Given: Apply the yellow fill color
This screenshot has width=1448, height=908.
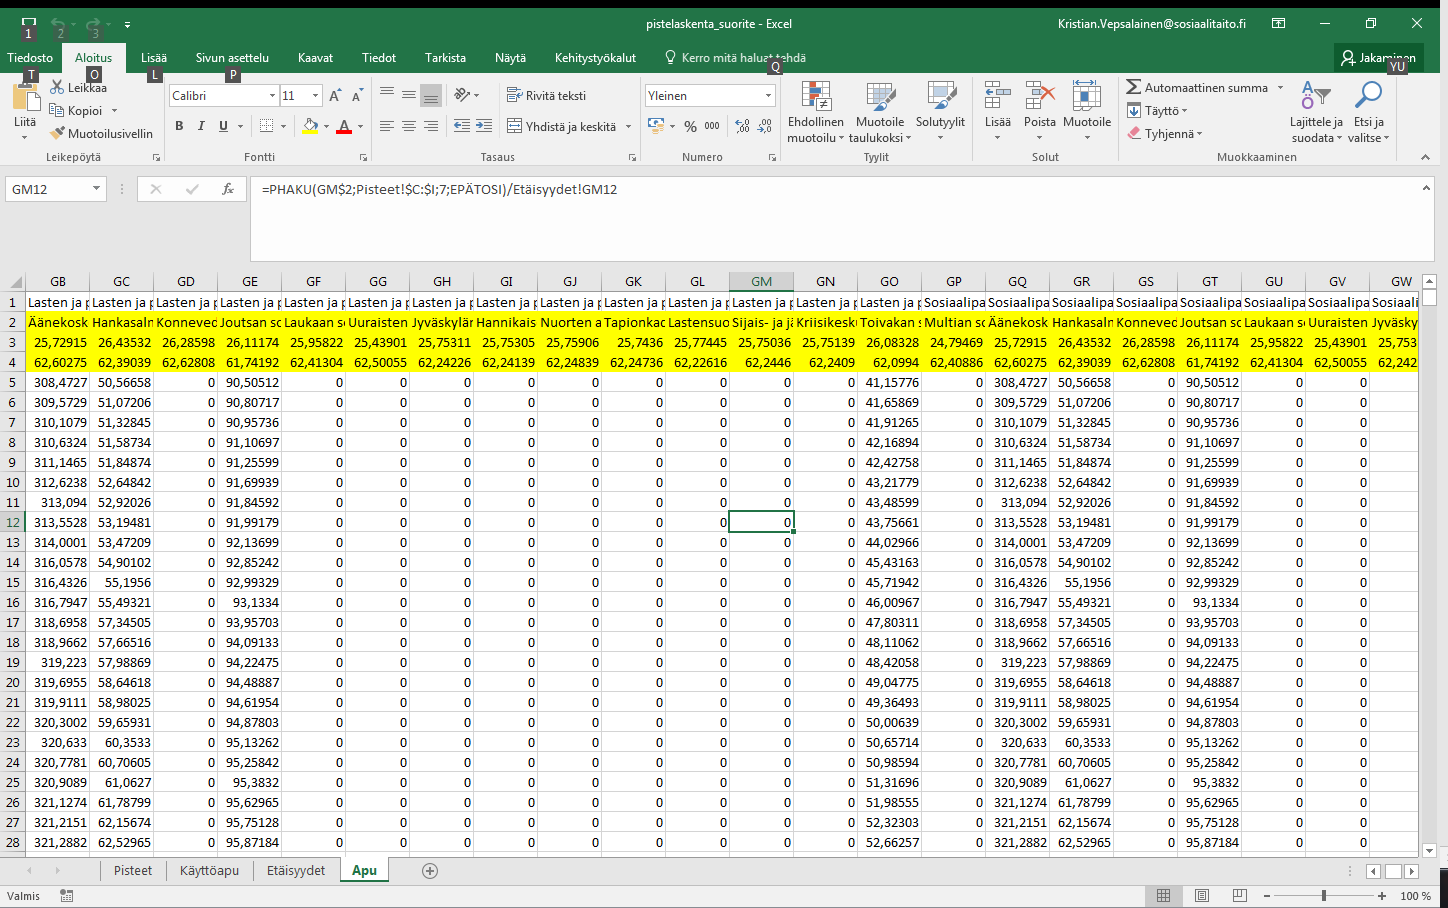Looking at the screenshot, I should click(x=310, y=126).
